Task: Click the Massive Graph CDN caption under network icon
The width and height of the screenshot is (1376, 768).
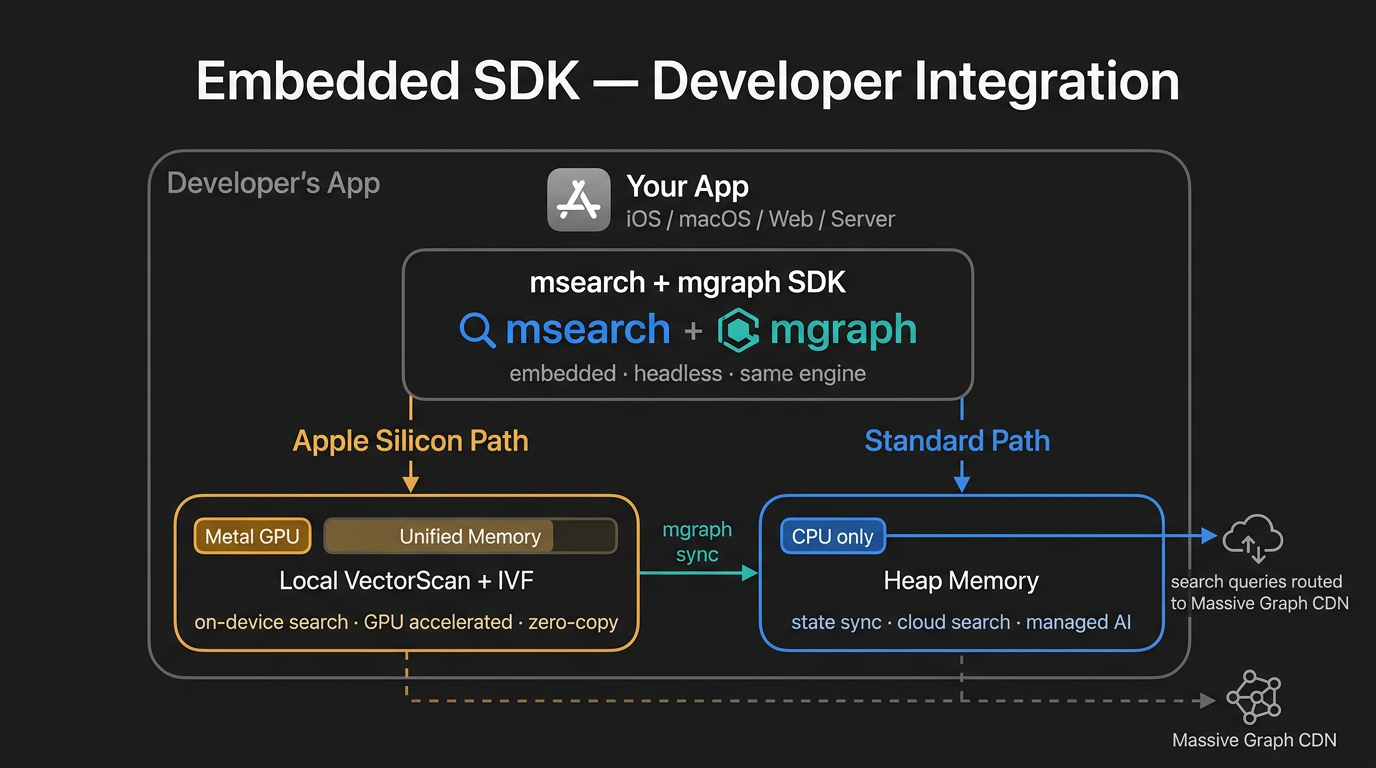Action: point(1254,741)
